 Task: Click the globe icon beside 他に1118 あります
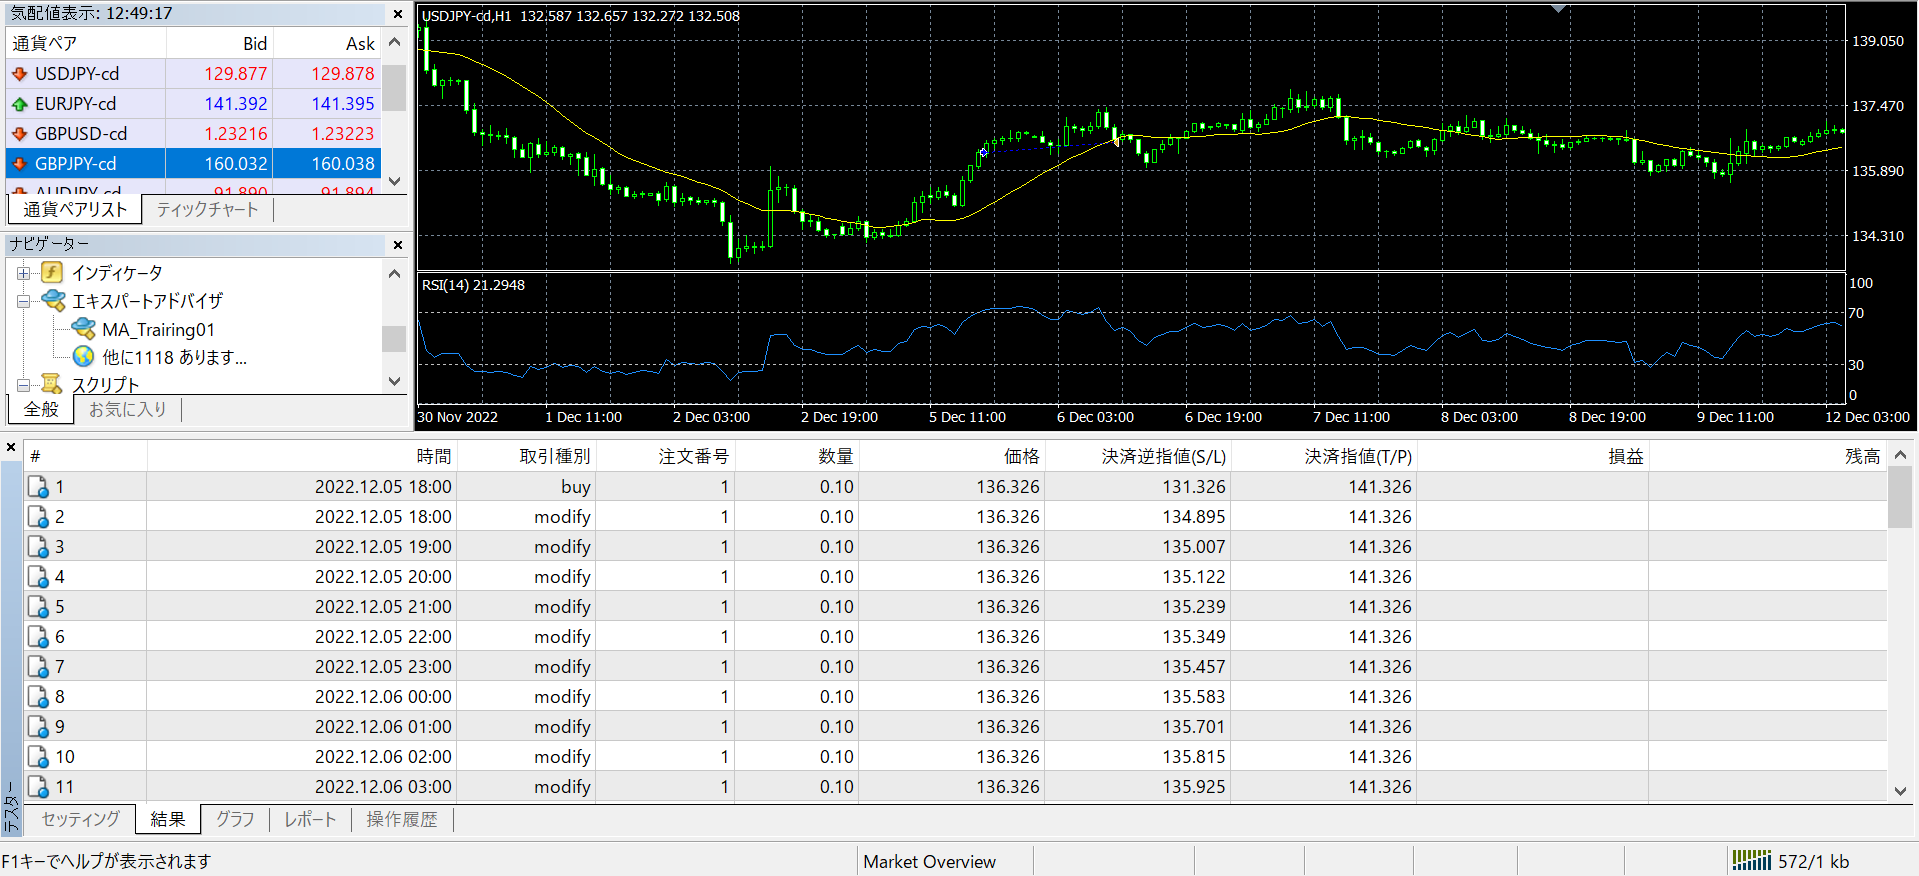coord(84,357)
